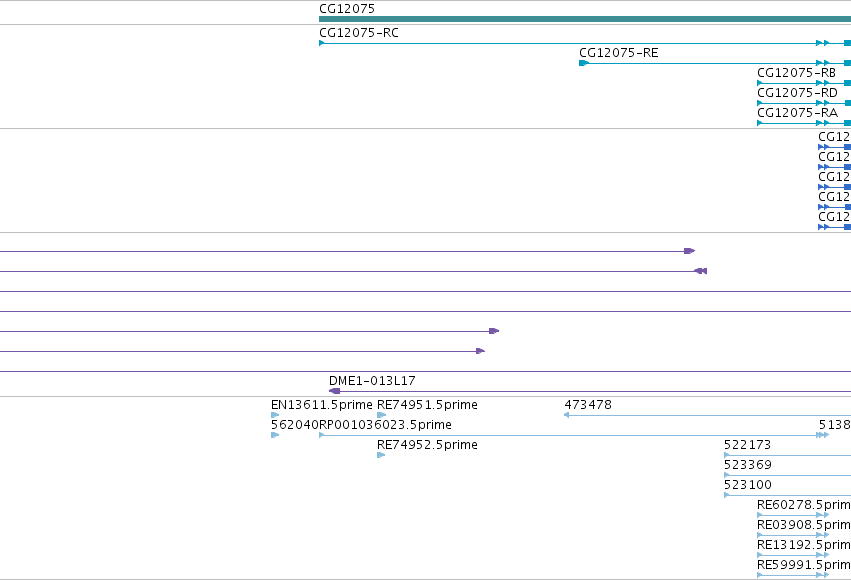Select the 473478 feature label
The height and width of the screenshot is (580, 851).
click(x=588, y=405)
